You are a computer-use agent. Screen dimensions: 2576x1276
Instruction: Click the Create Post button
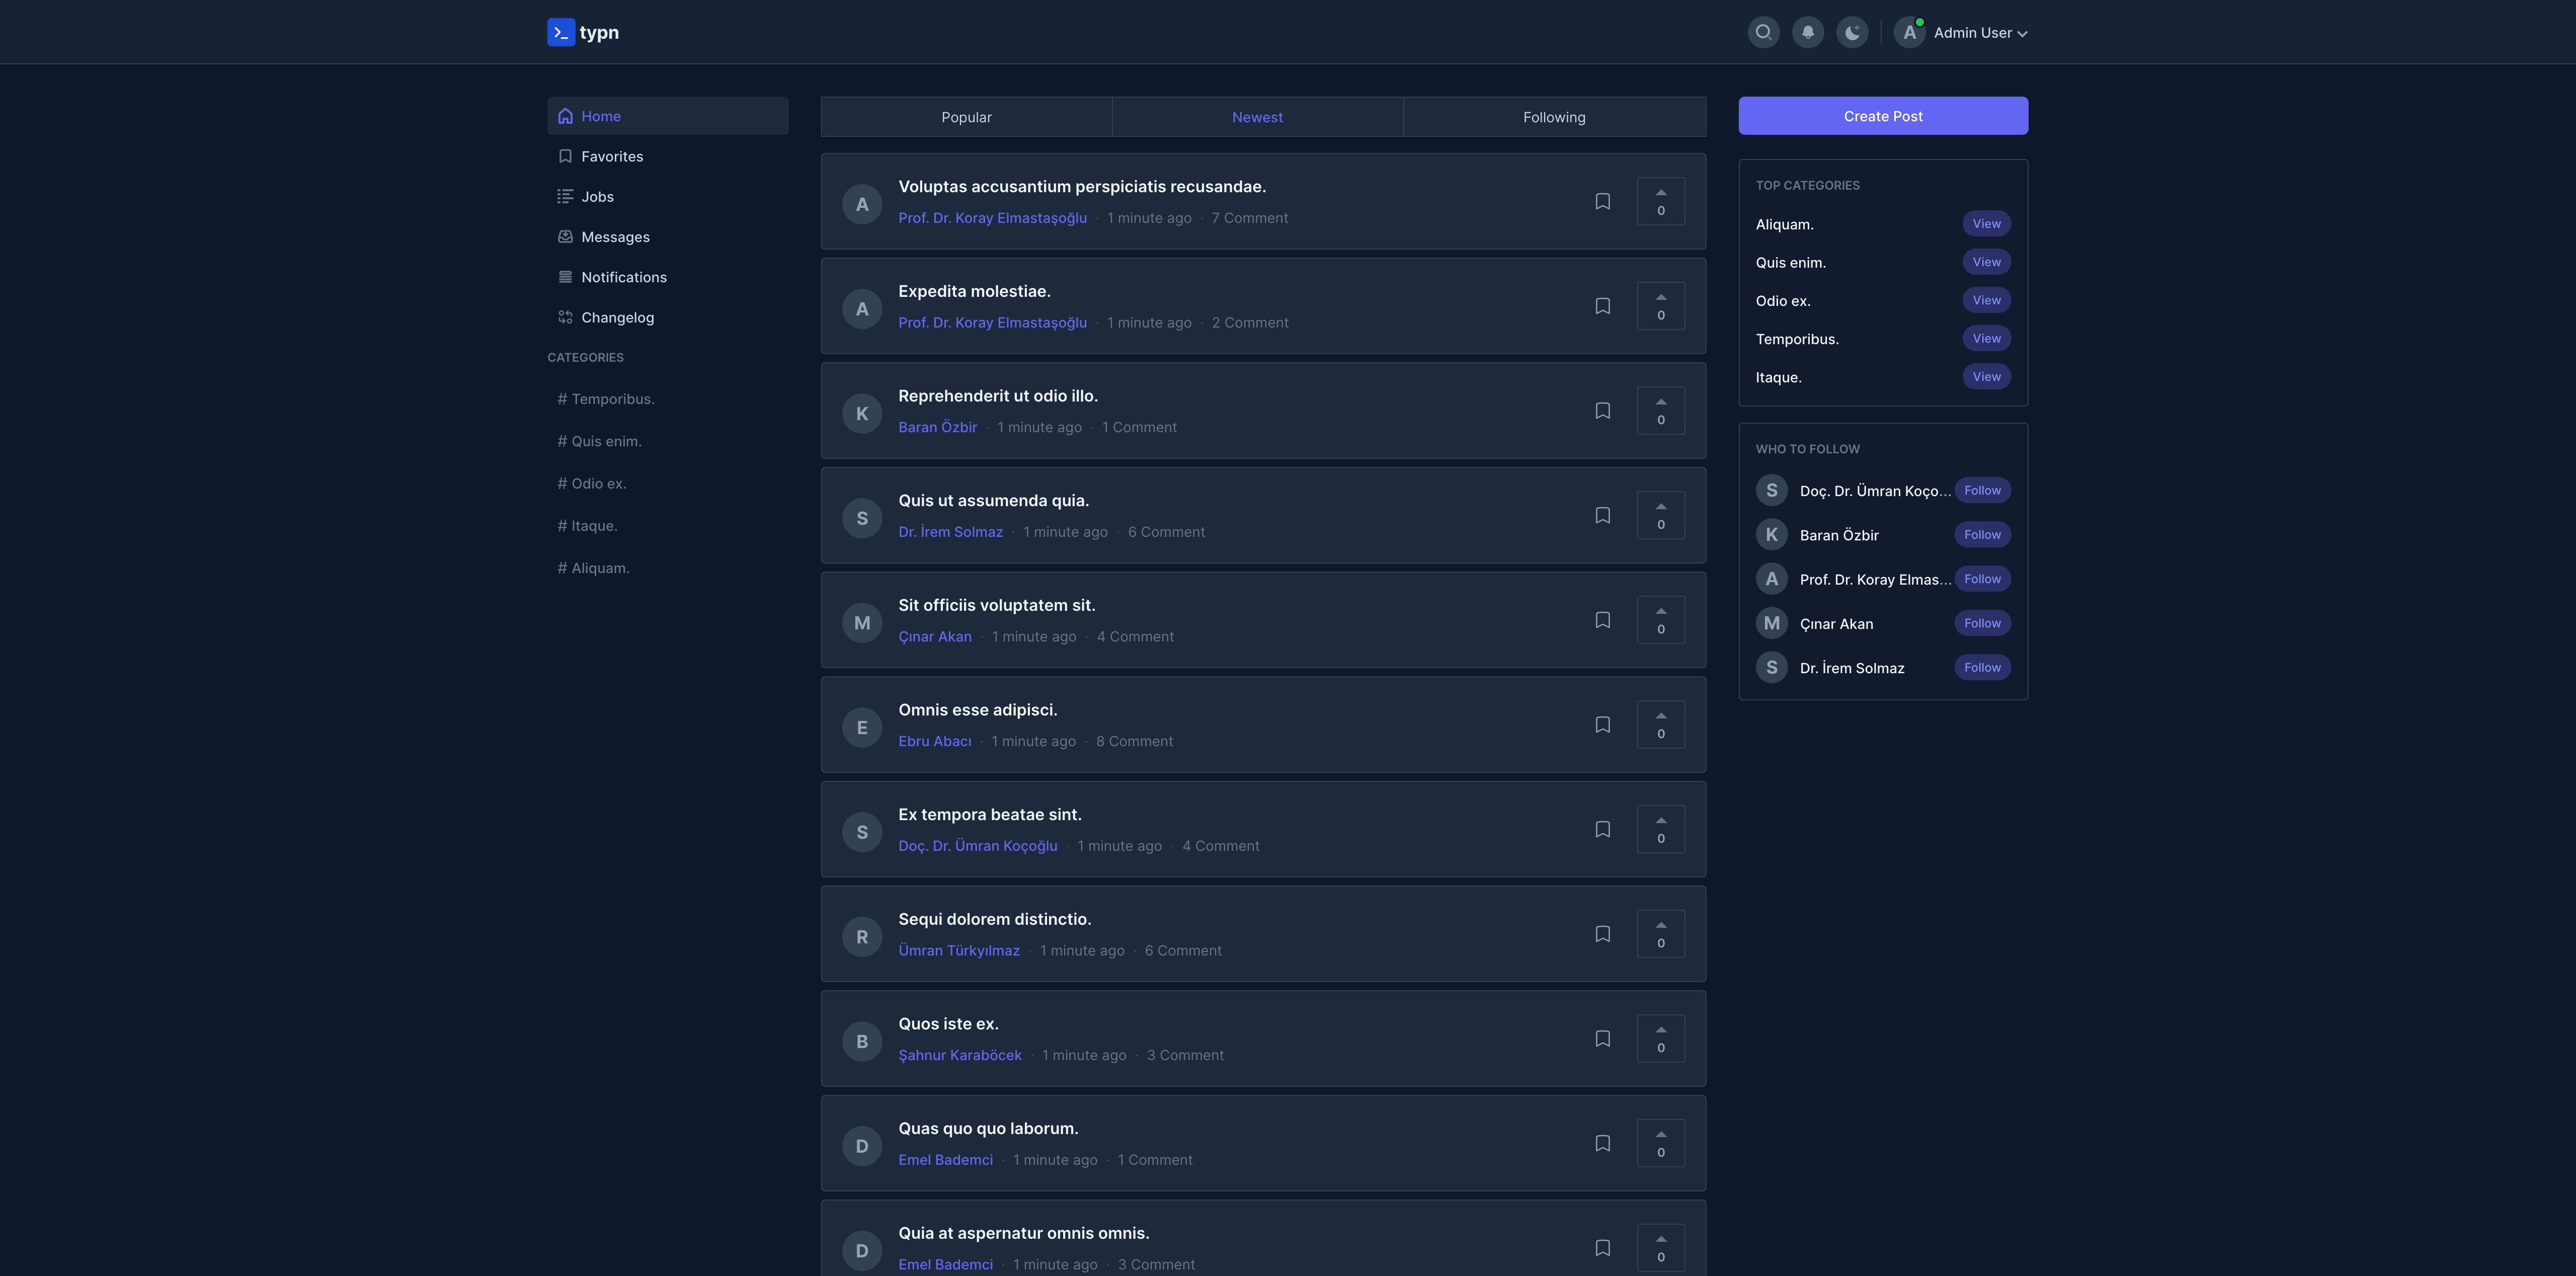point(1882,116)
